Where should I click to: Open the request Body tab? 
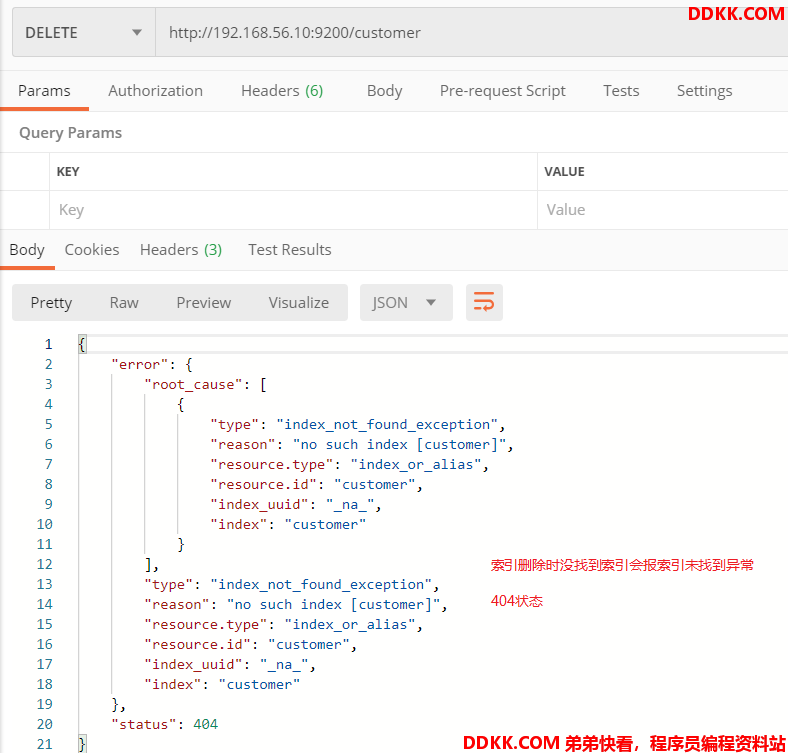[x=384, y=91]
